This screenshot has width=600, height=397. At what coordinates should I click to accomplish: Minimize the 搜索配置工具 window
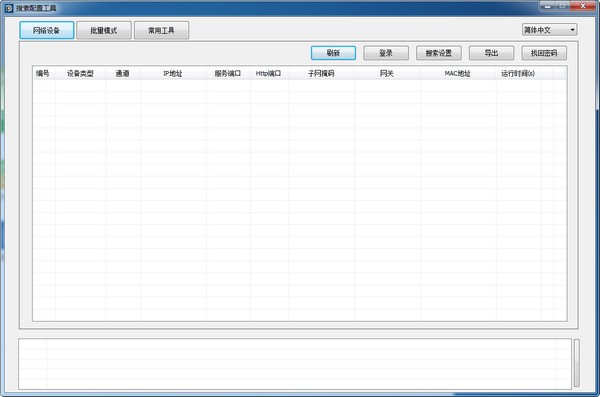tap(548, 6)
